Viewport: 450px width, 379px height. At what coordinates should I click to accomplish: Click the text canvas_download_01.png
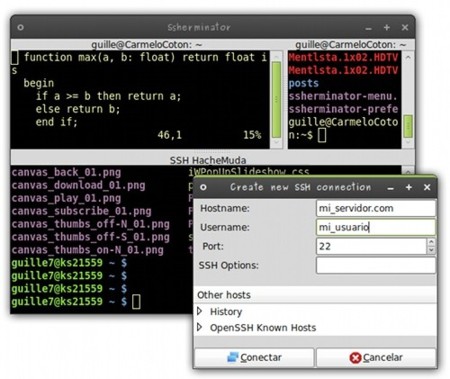(x=78, y=185)
